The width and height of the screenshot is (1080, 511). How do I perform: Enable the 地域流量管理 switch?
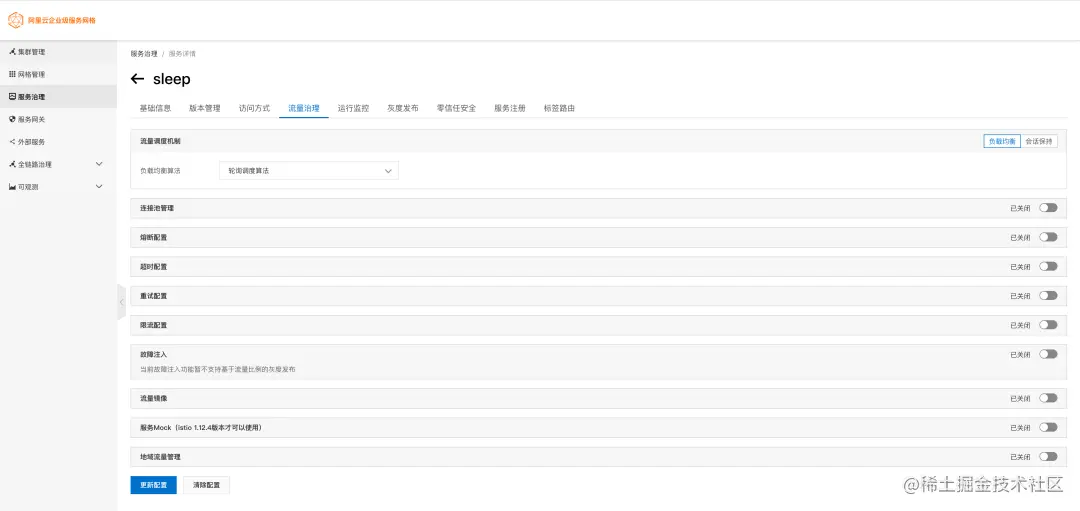click(1048, 456)
